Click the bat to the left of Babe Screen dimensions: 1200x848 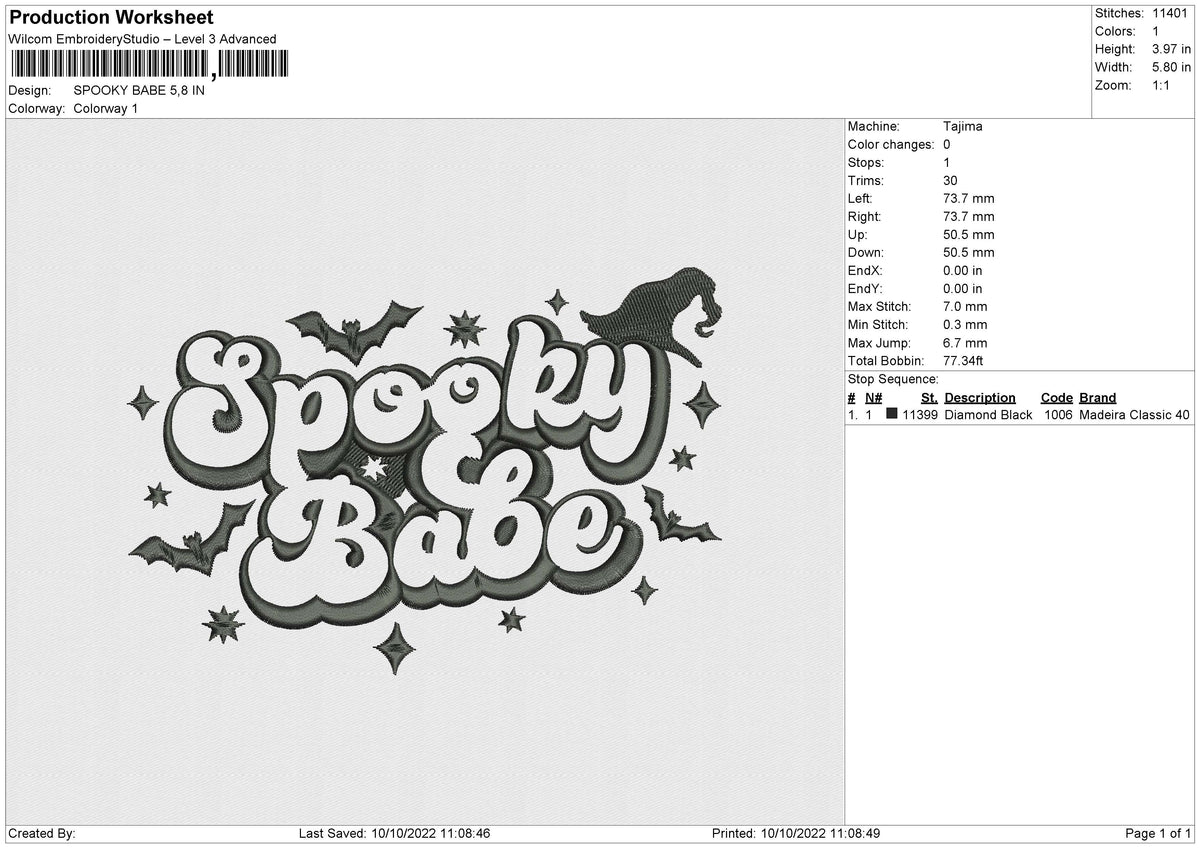(192, 538)
